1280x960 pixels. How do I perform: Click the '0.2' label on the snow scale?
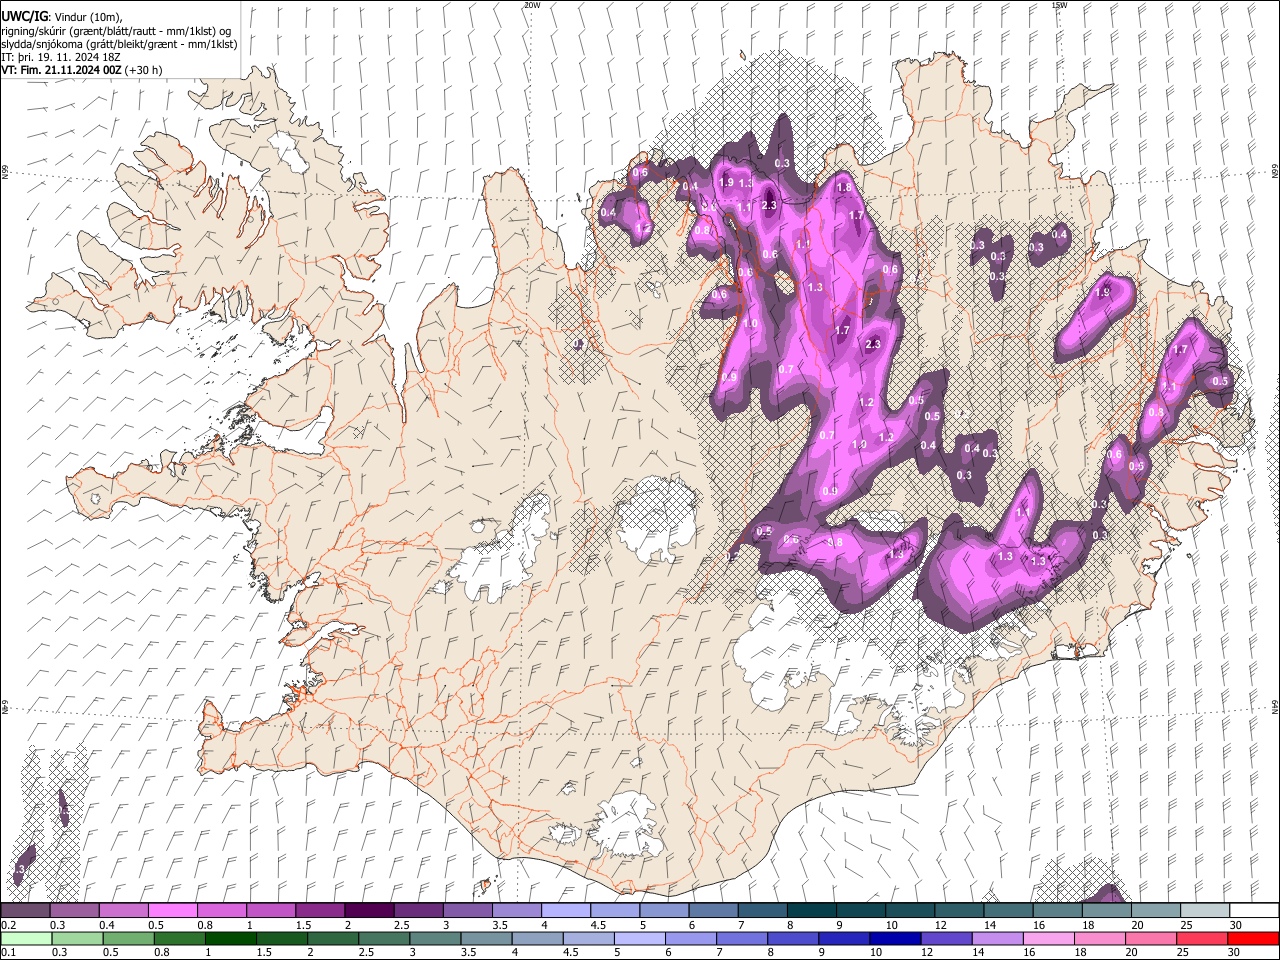point(8,925)
